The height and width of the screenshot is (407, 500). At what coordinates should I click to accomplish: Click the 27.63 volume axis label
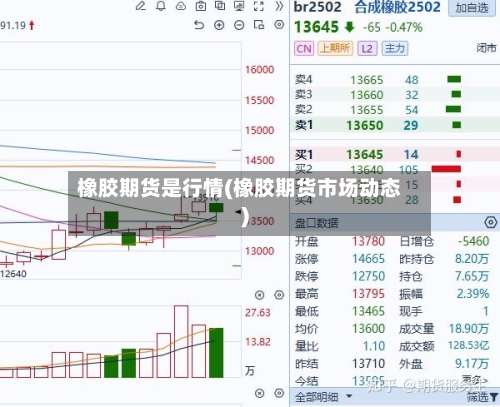[x=258, y=313]
